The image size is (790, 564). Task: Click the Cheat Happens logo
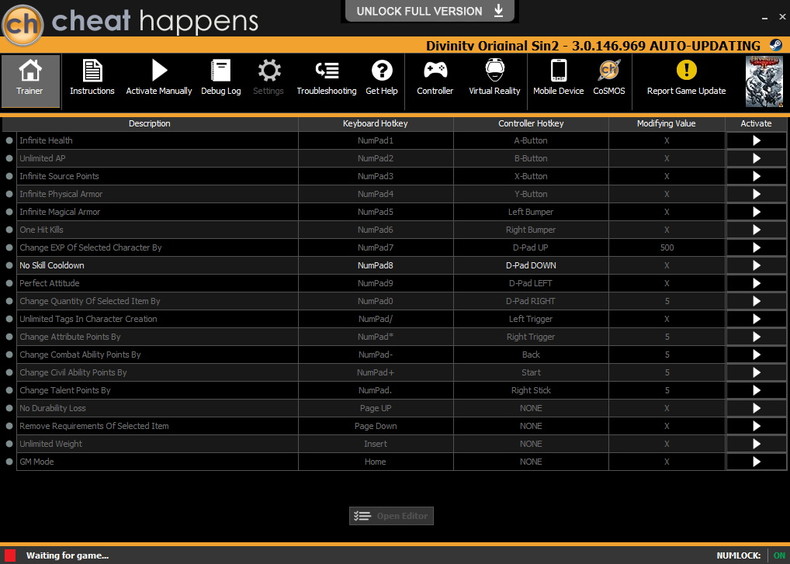point(22,23)
